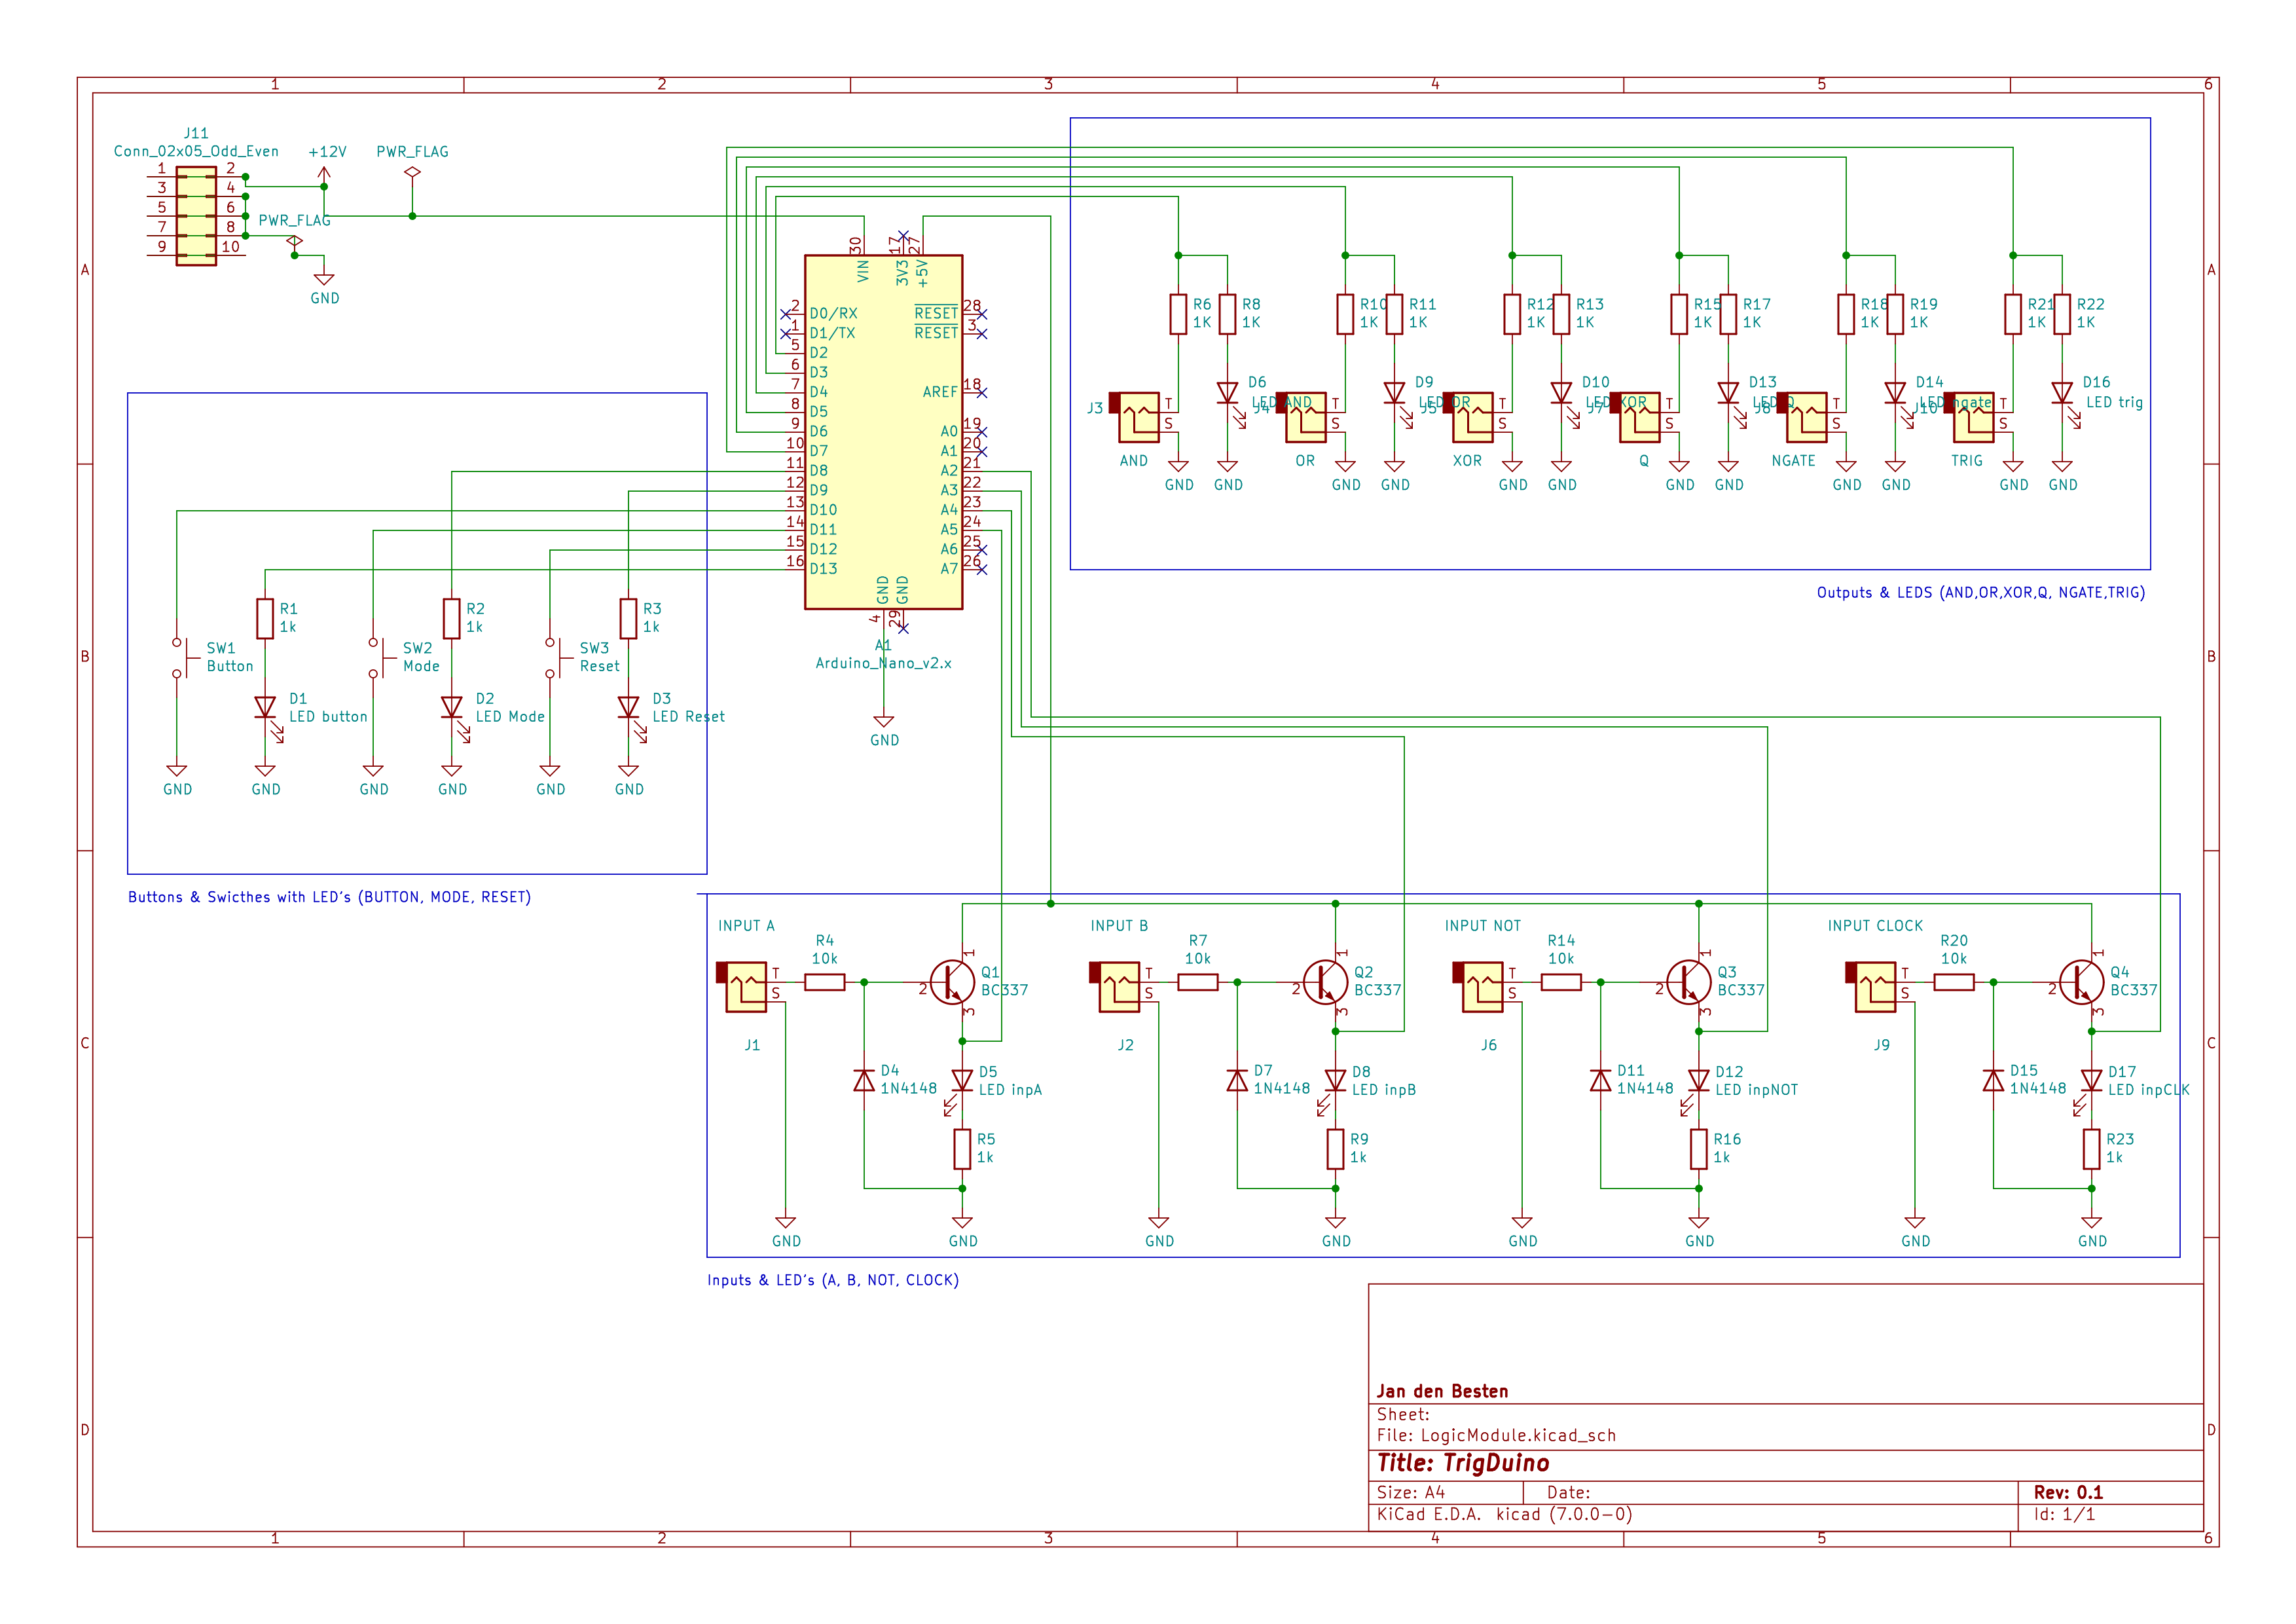The width and height of the screenshot is (2296, 1624).
Task: Select resistor R20 10k symbol
Action: pyautogui.click(x=1954, y=982)
